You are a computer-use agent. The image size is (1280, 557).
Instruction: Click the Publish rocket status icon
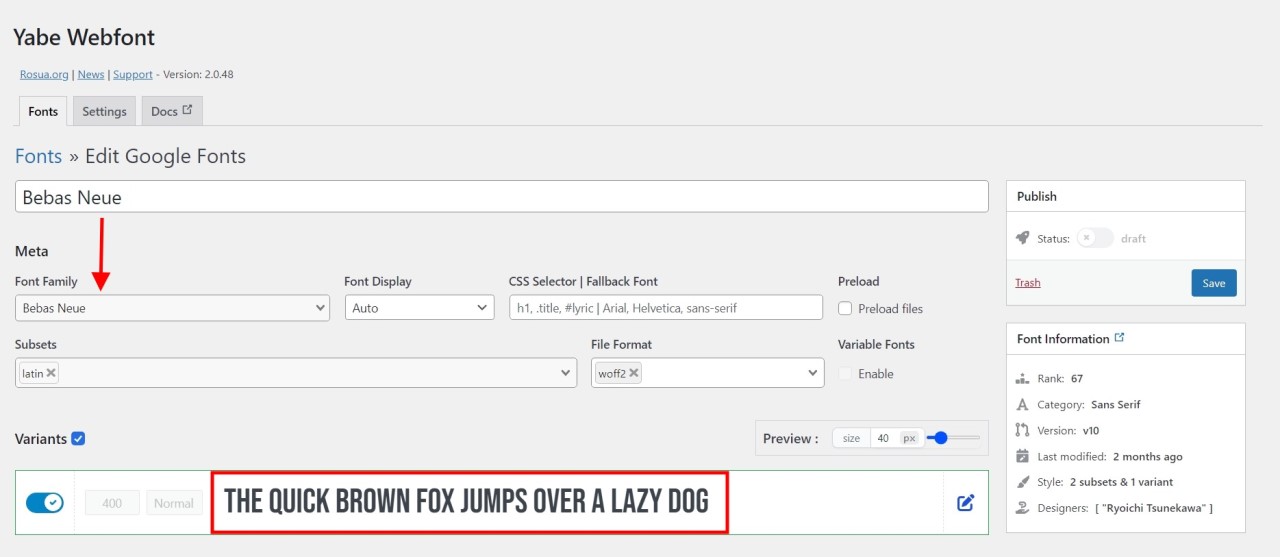(1022, 238)
